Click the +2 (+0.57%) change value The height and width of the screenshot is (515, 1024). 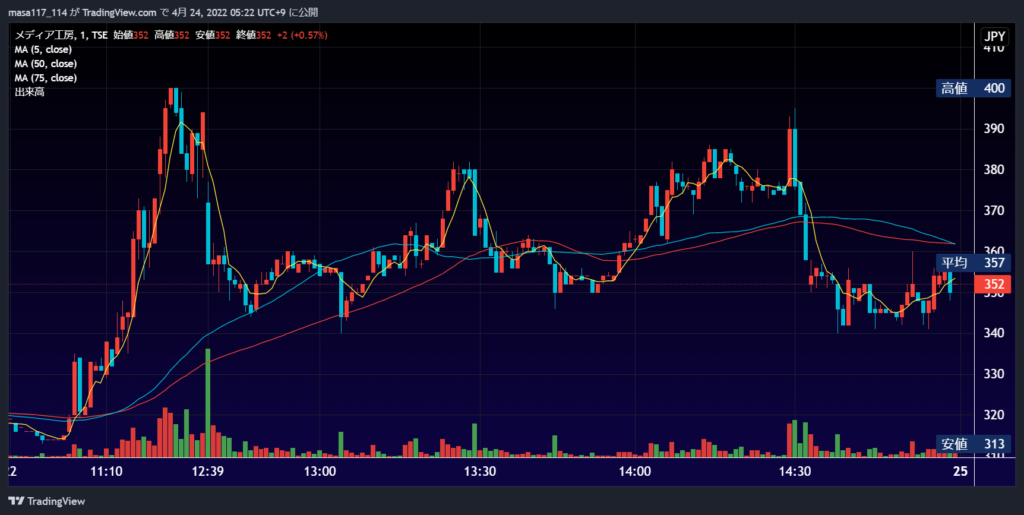pos(302,36)
